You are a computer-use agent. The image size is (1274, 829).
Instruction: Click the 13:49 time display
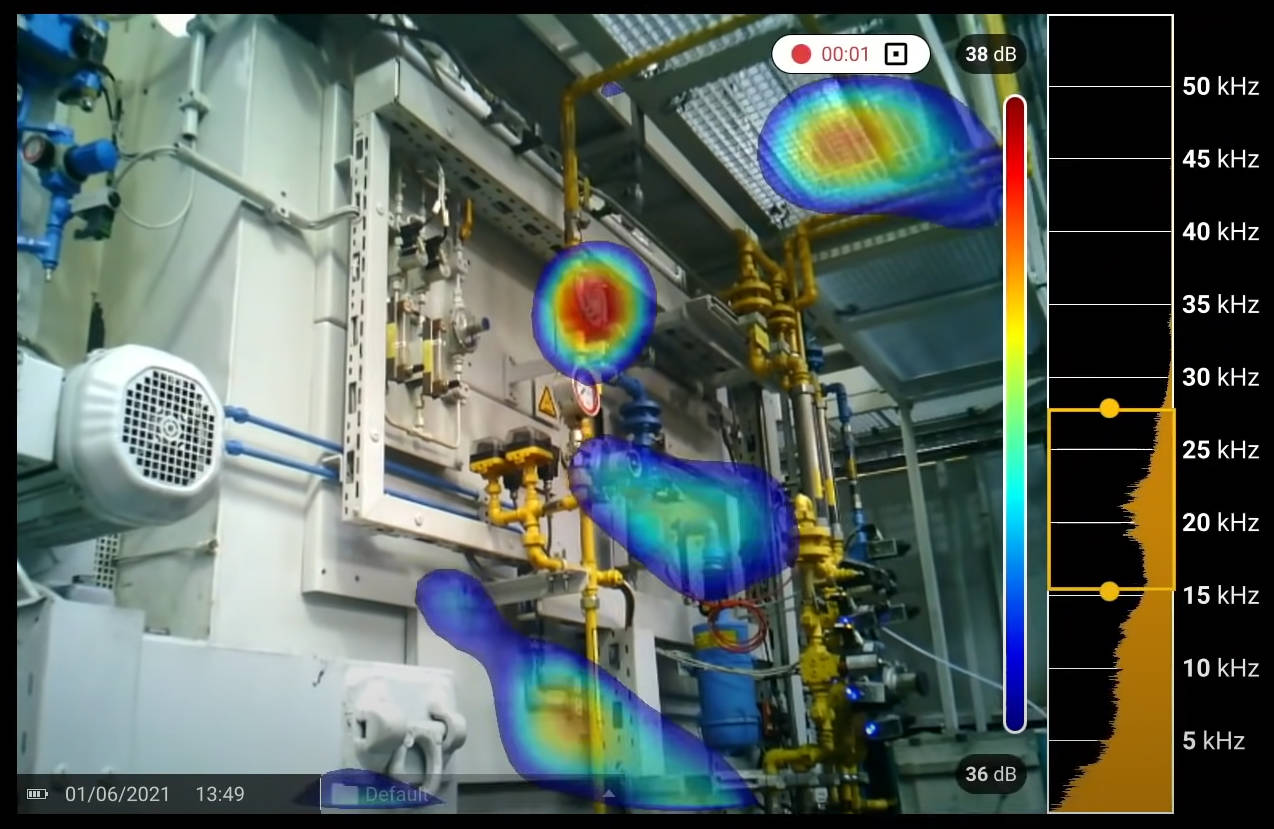tap(219, 795)
